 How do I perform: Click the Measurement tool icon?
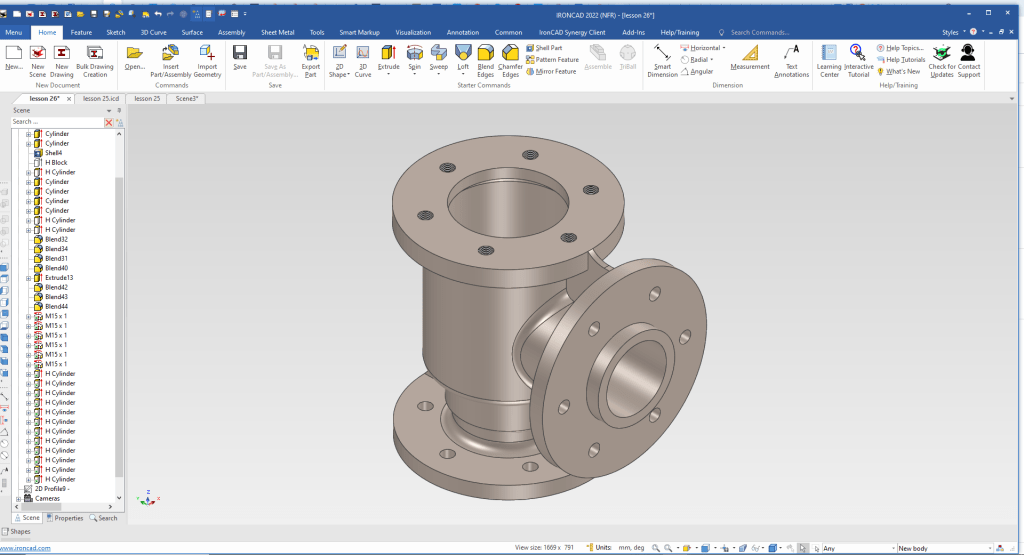pos(749,51)
